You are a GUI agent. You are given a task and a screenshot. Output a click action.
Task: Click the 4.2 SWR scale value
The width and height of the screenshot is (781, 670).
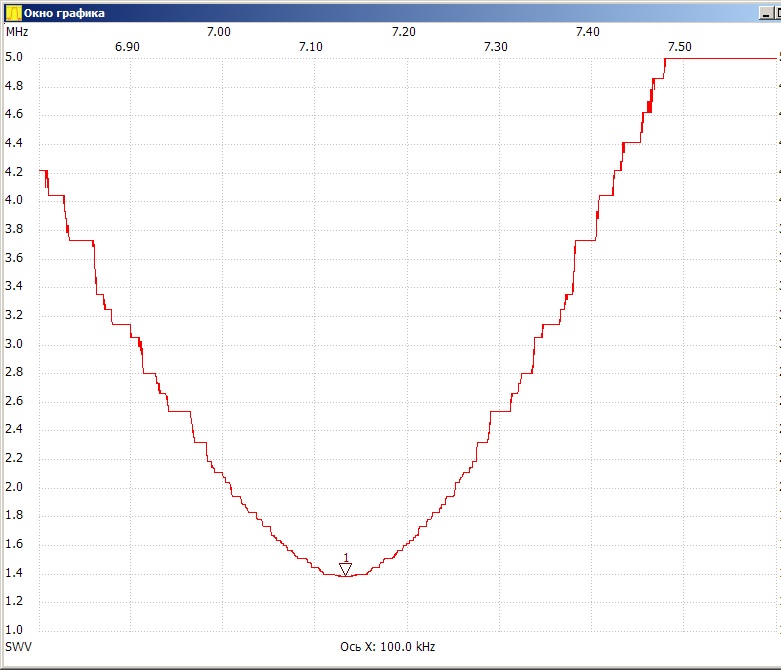coord(14,172)
